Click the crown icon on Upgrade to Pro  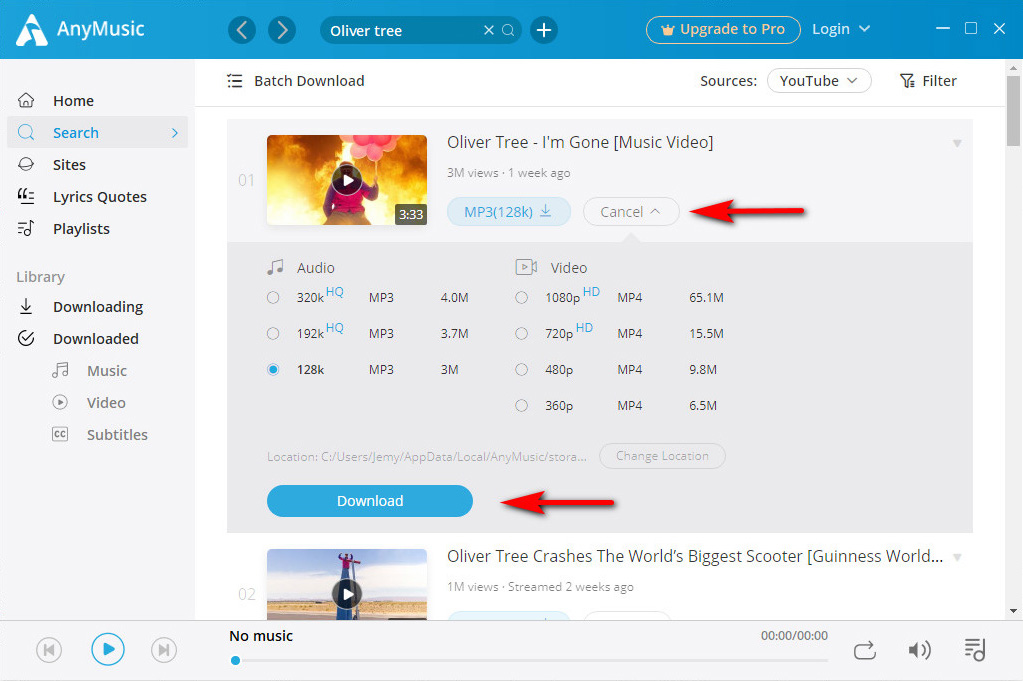pos(667,30)
